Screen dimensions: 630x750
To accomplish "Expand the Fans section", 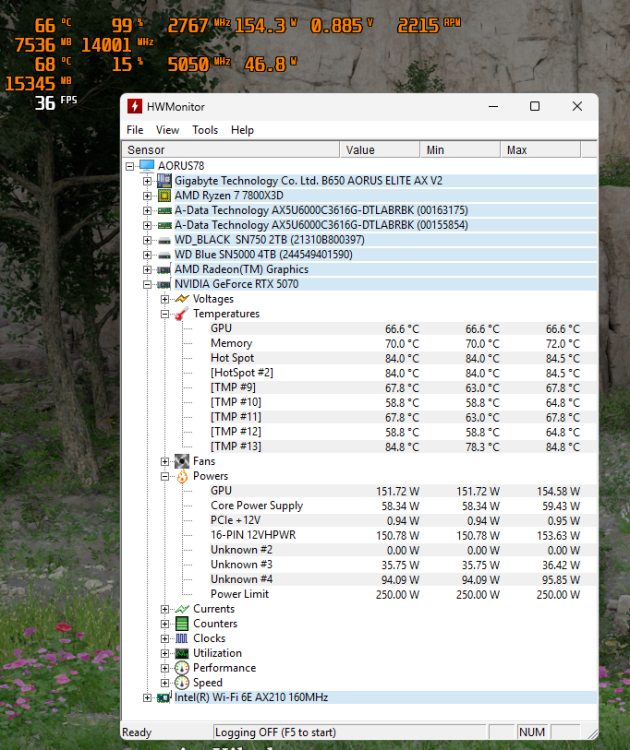I will coord(165,462).
